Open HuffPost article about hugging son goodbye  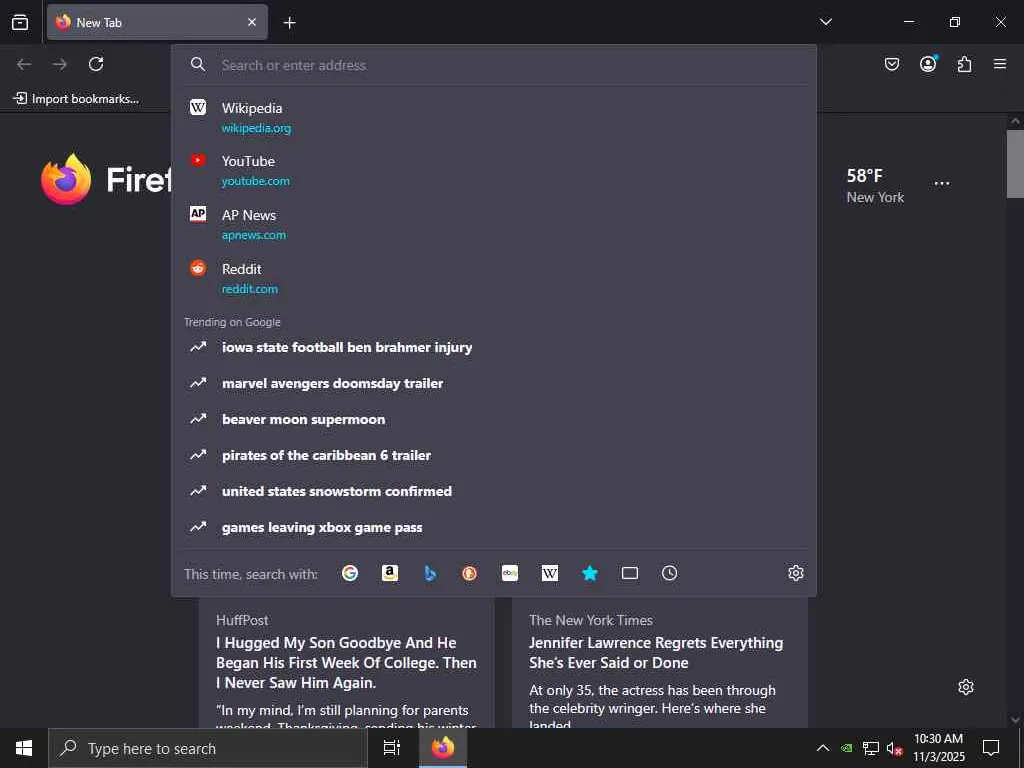pos(346,662)
